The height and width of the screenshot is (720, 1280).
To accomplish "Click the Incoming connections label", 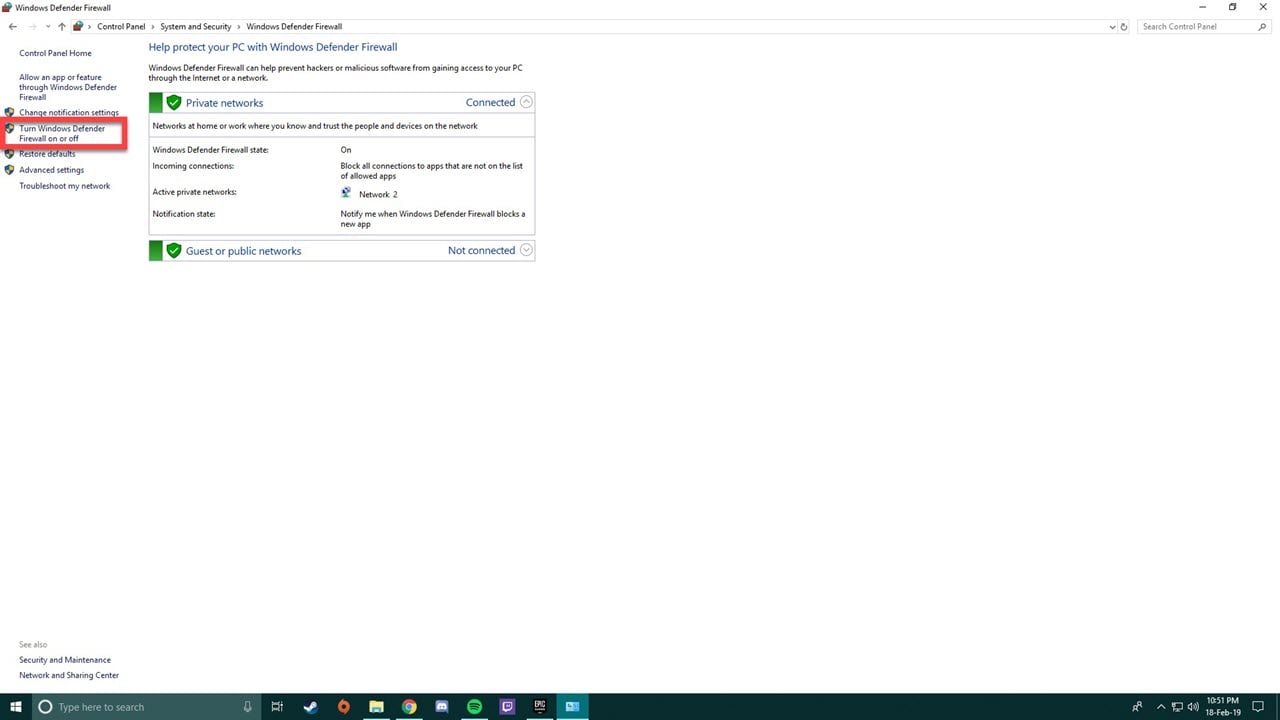I will [x=193, y=166].
